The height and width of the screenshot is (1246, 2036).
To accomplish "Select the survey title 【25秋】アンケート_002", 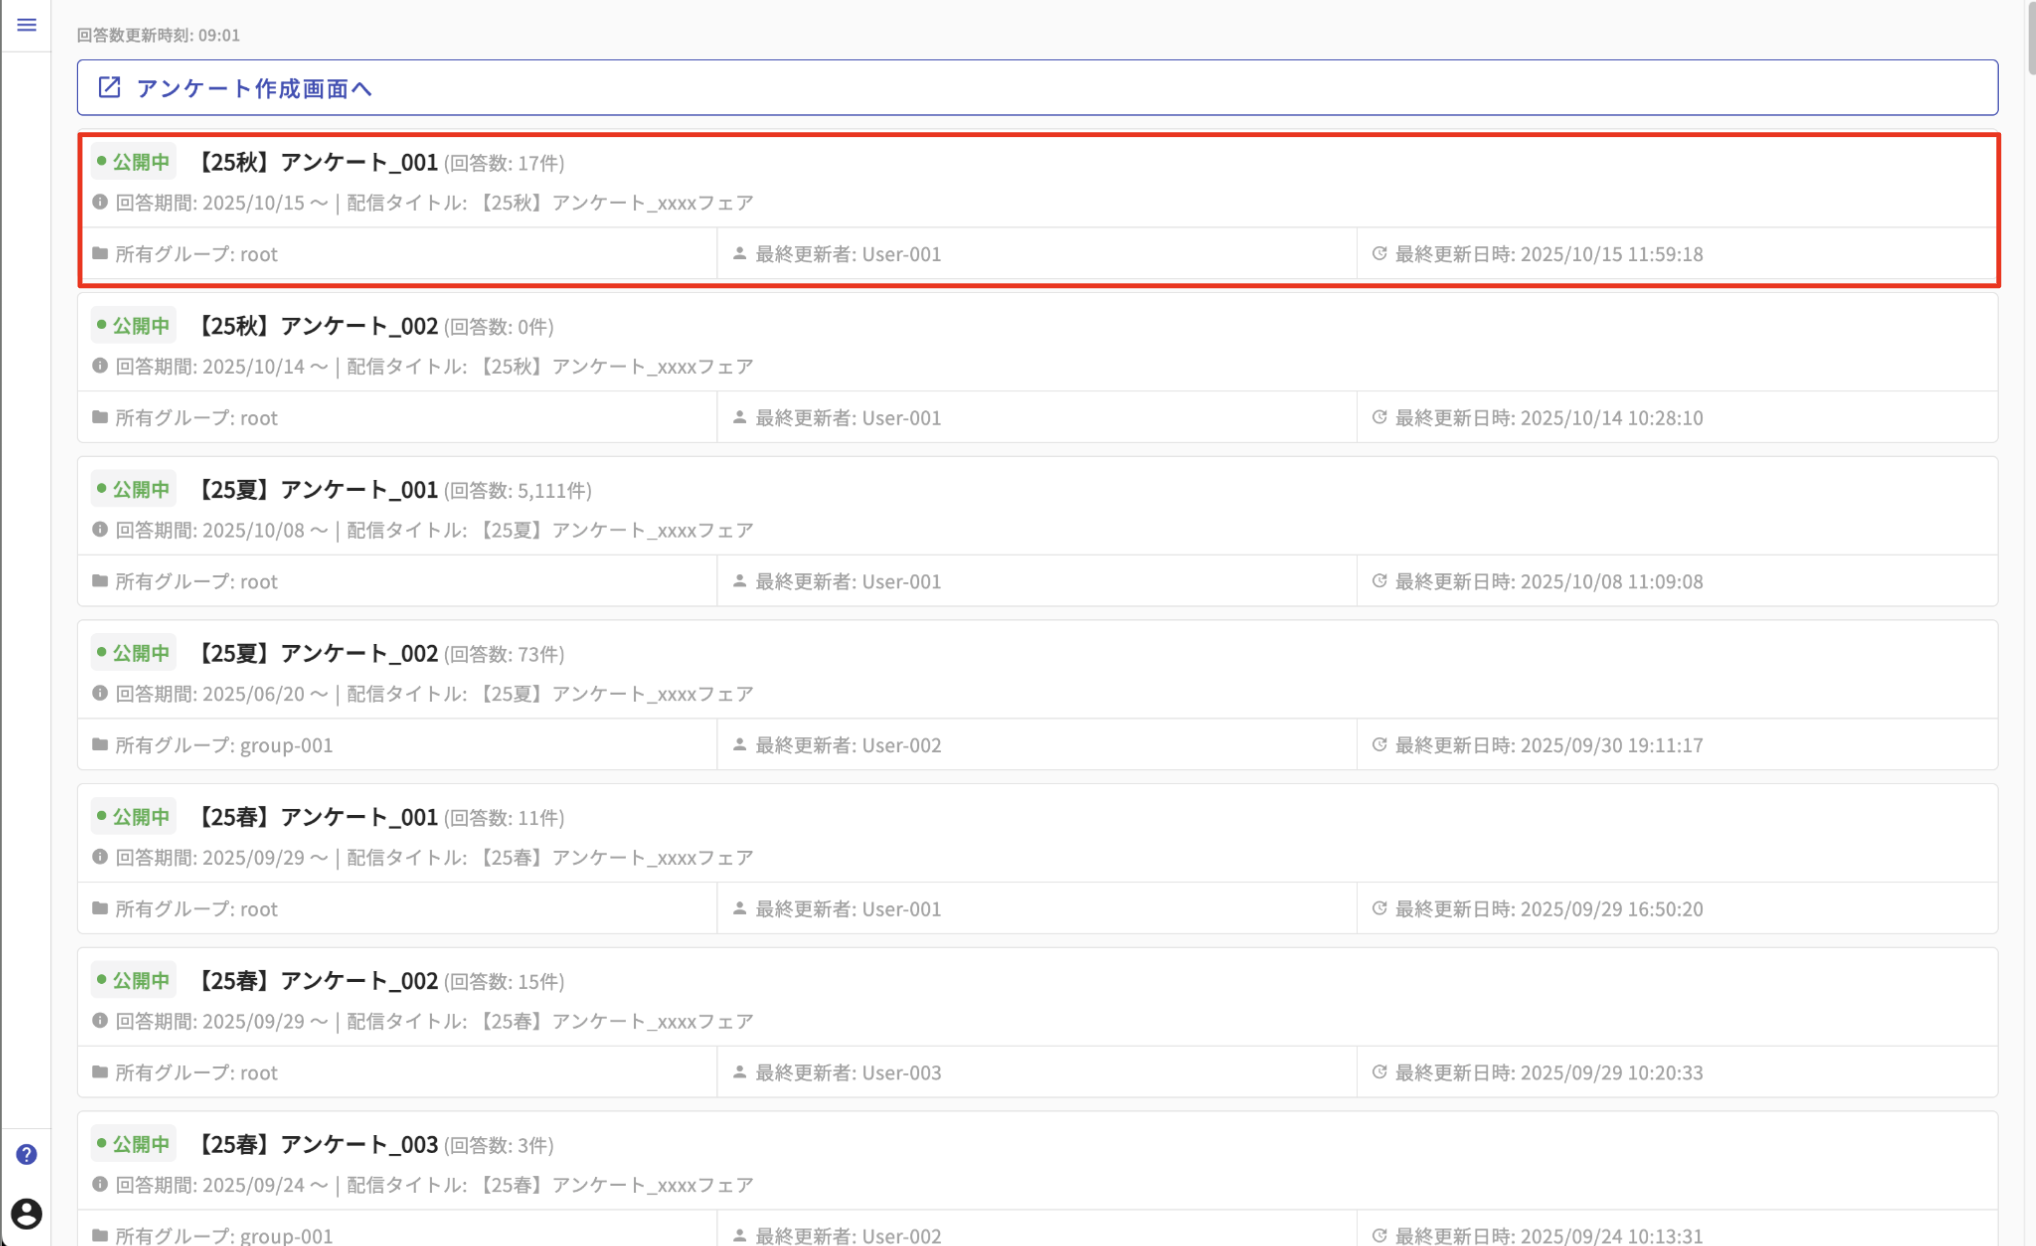I will [318, 325].
